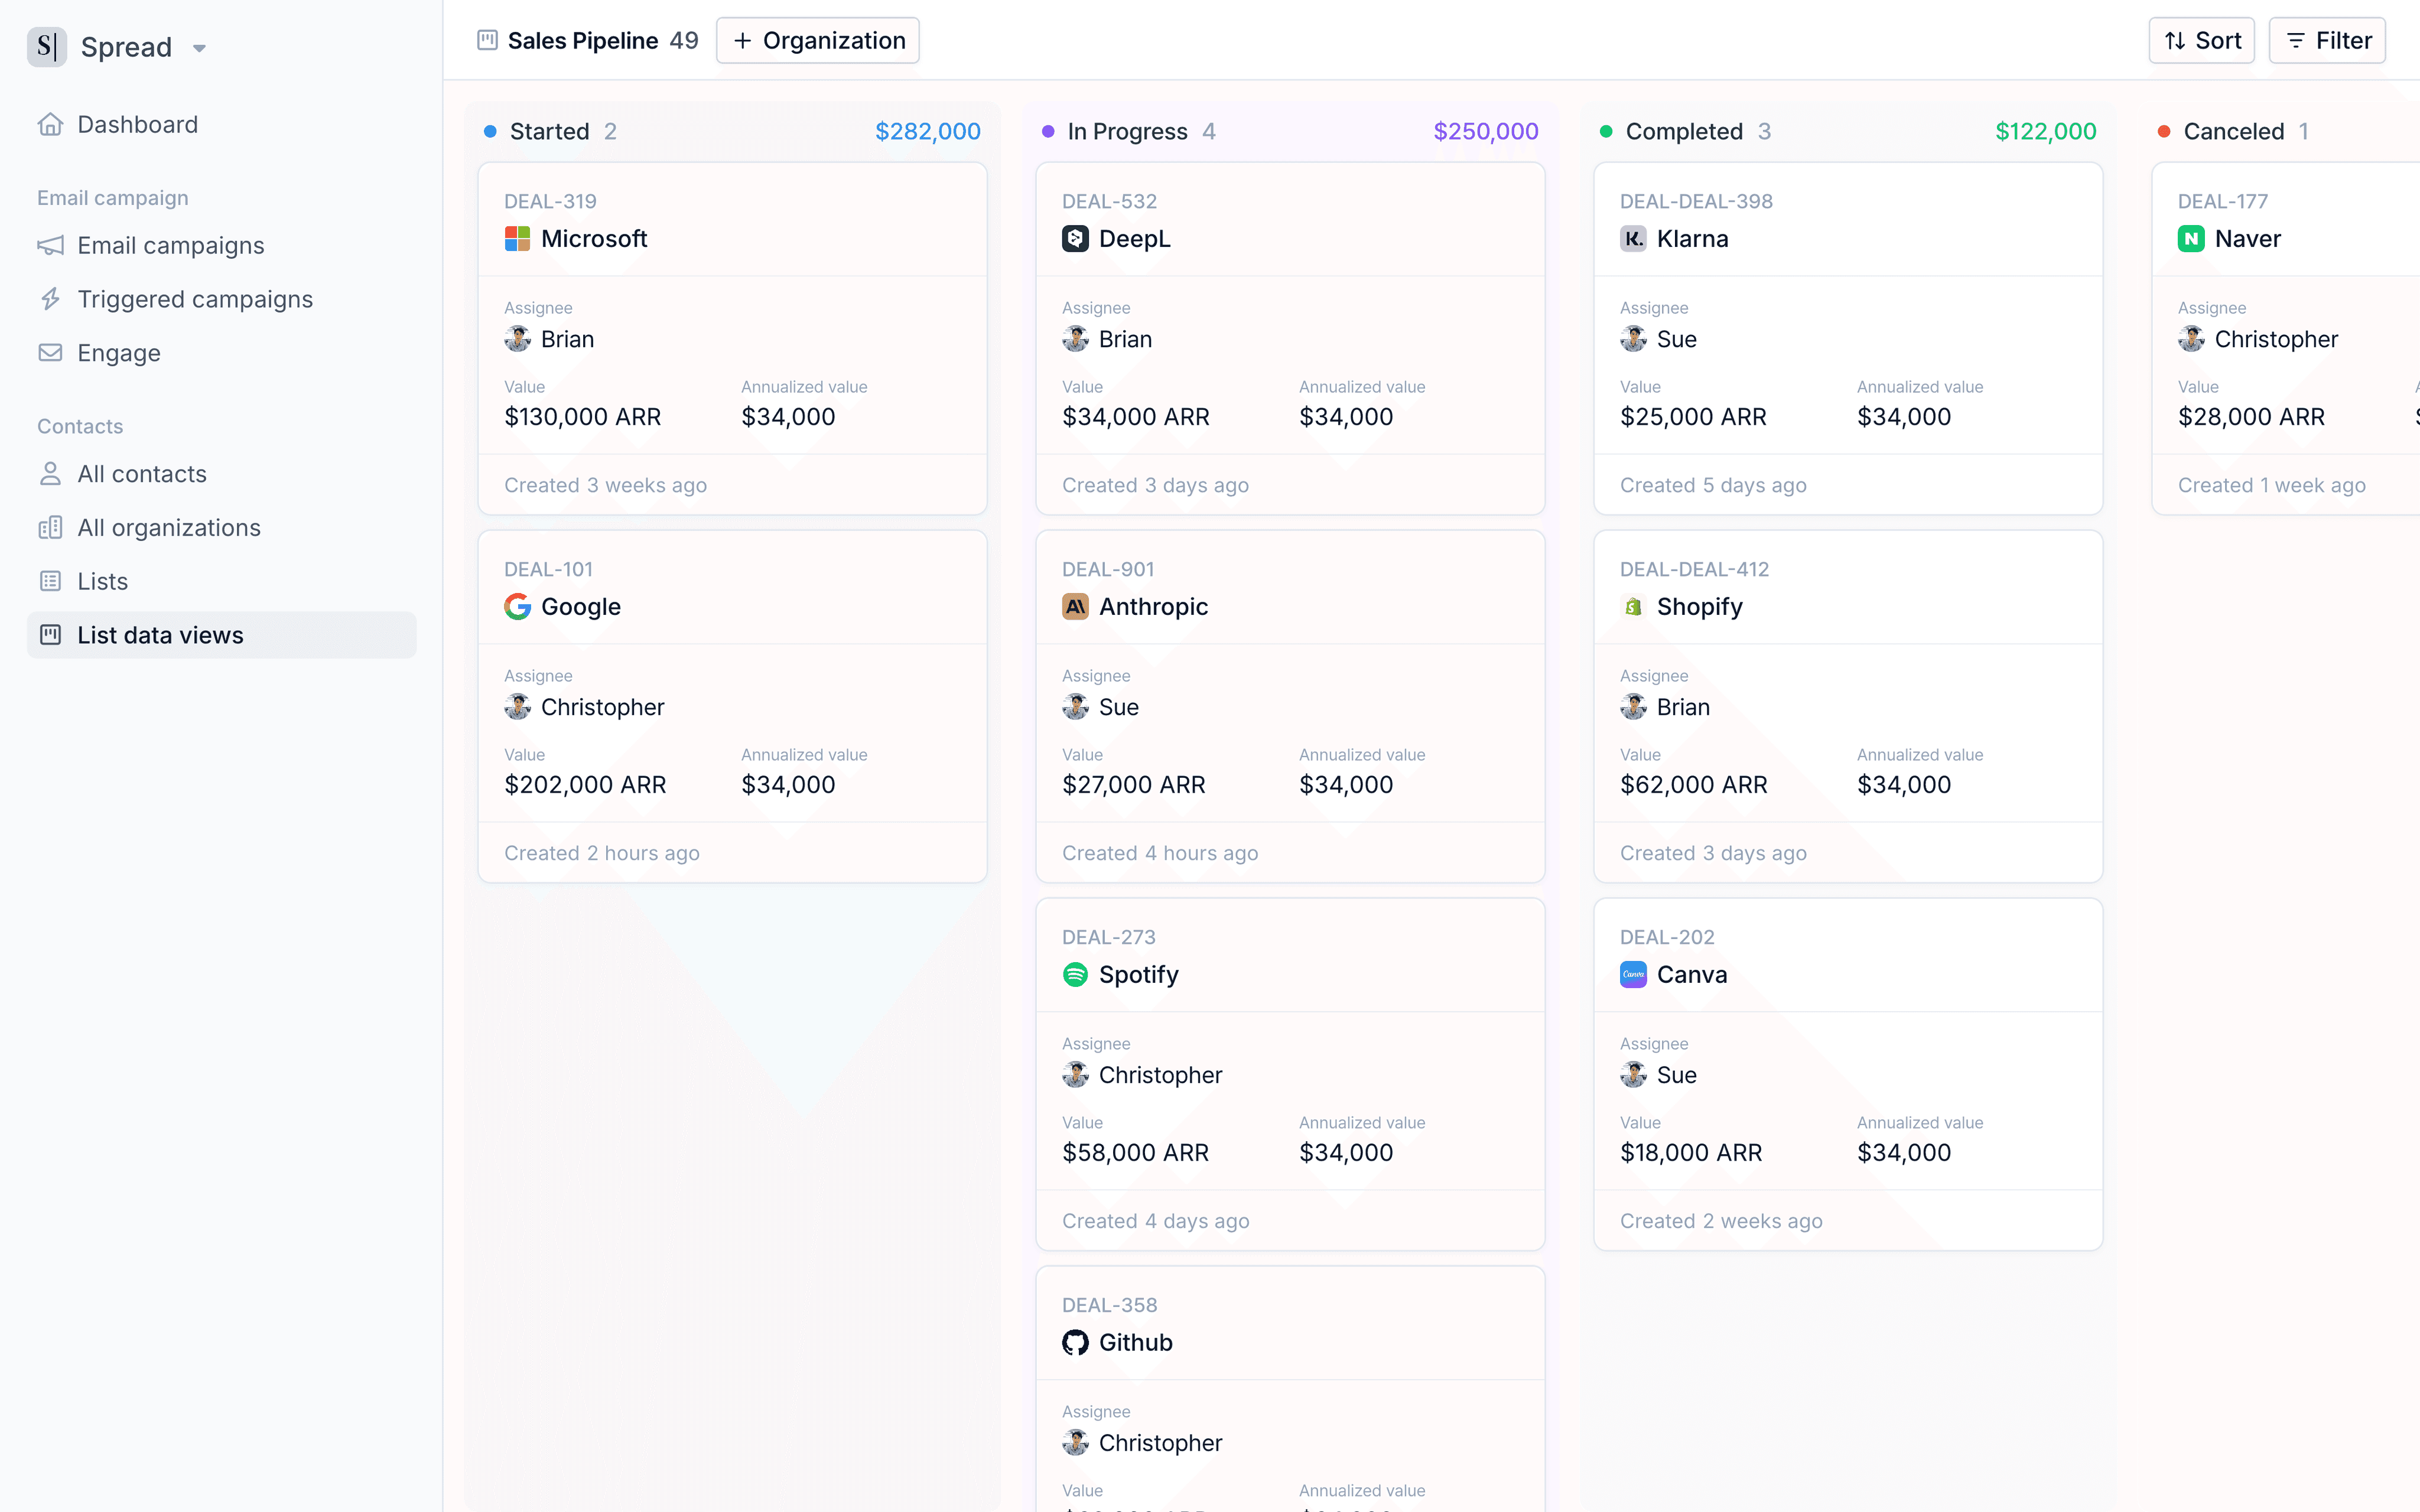This screenshot has width=2420, height=1512.
Task: Click the Sales Pipeline board icon
Action: (x=487, y=40)
